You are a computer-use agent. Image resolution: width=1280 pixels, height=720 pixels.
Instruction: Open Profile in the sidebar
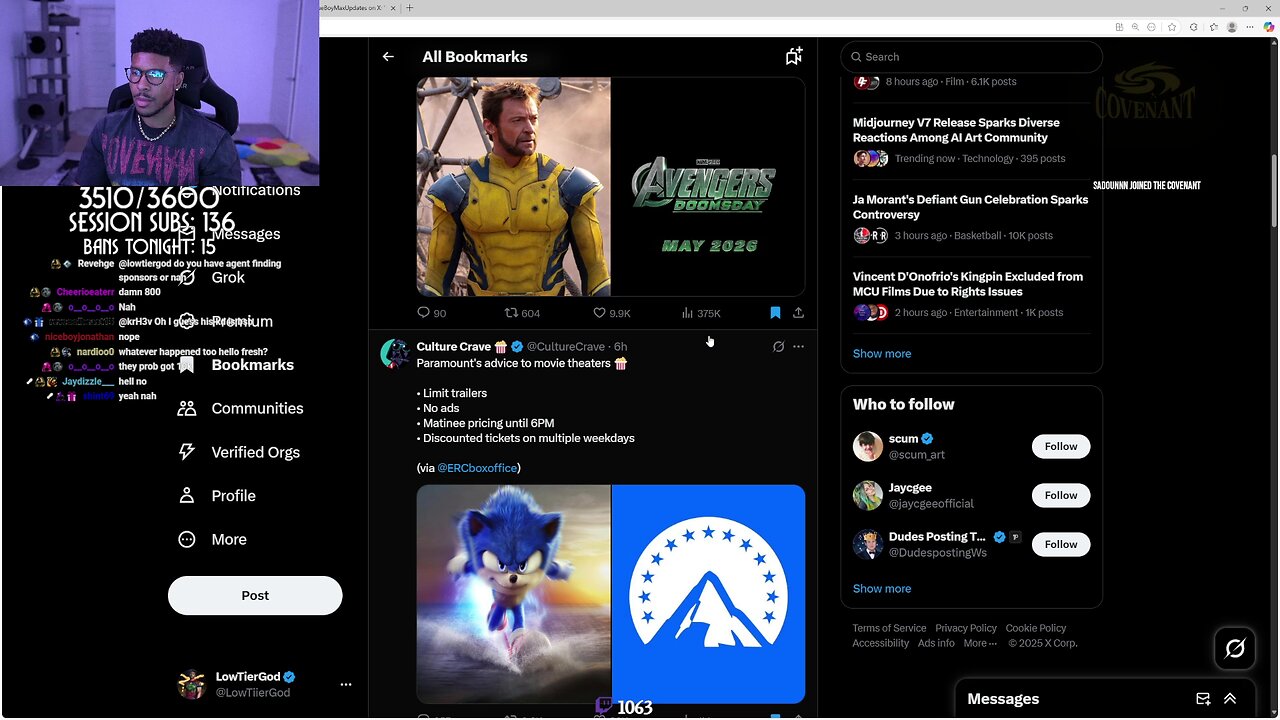(216, 496)
